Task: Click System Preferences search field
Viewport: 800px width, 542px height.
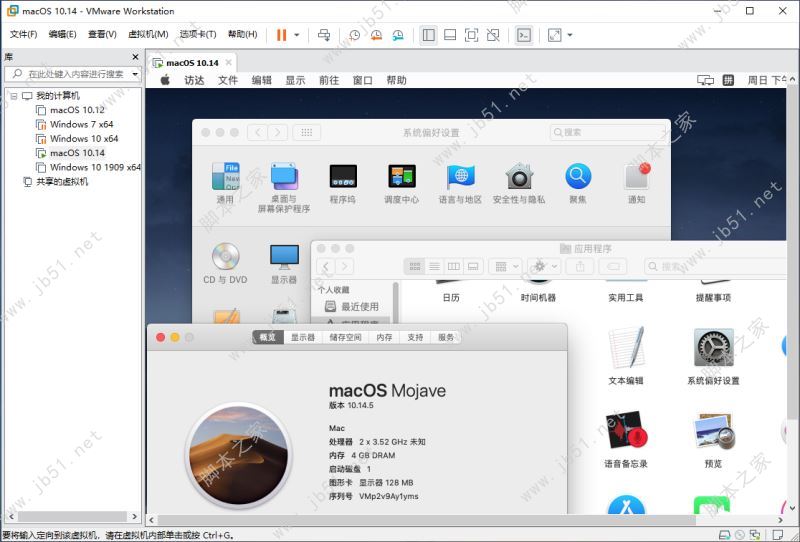Action: click(x=607, y=132)
